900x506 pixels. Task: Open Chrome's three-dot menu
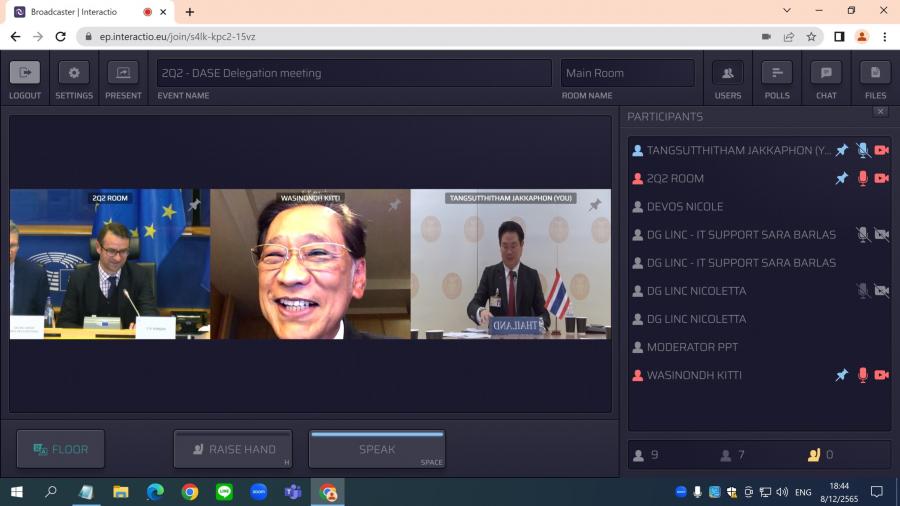884,36
